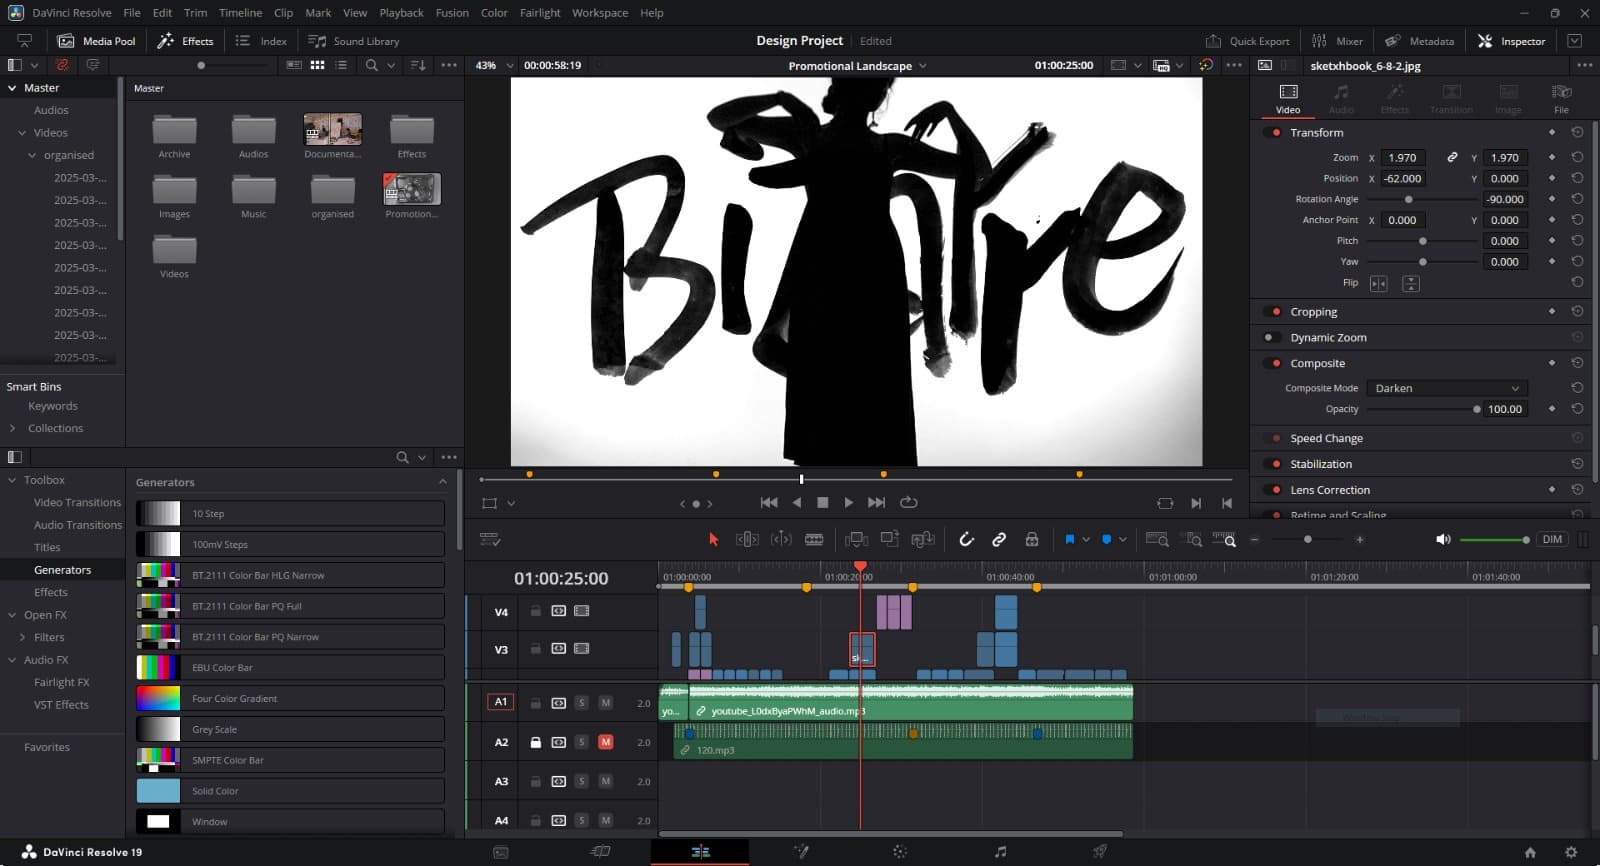Click the Quick Export button
1600x866 pixels.
(x=1248, y=41)
